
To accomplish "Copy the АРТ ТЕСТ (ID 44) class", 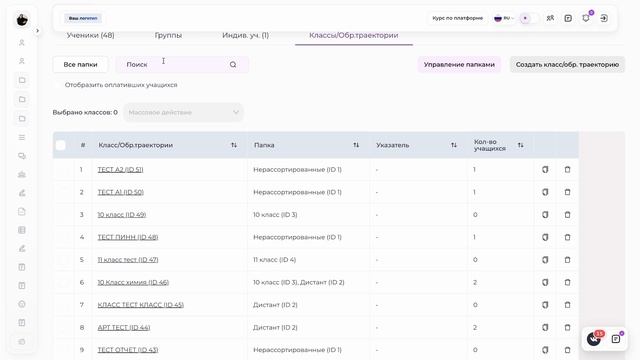I will [545, 327].
